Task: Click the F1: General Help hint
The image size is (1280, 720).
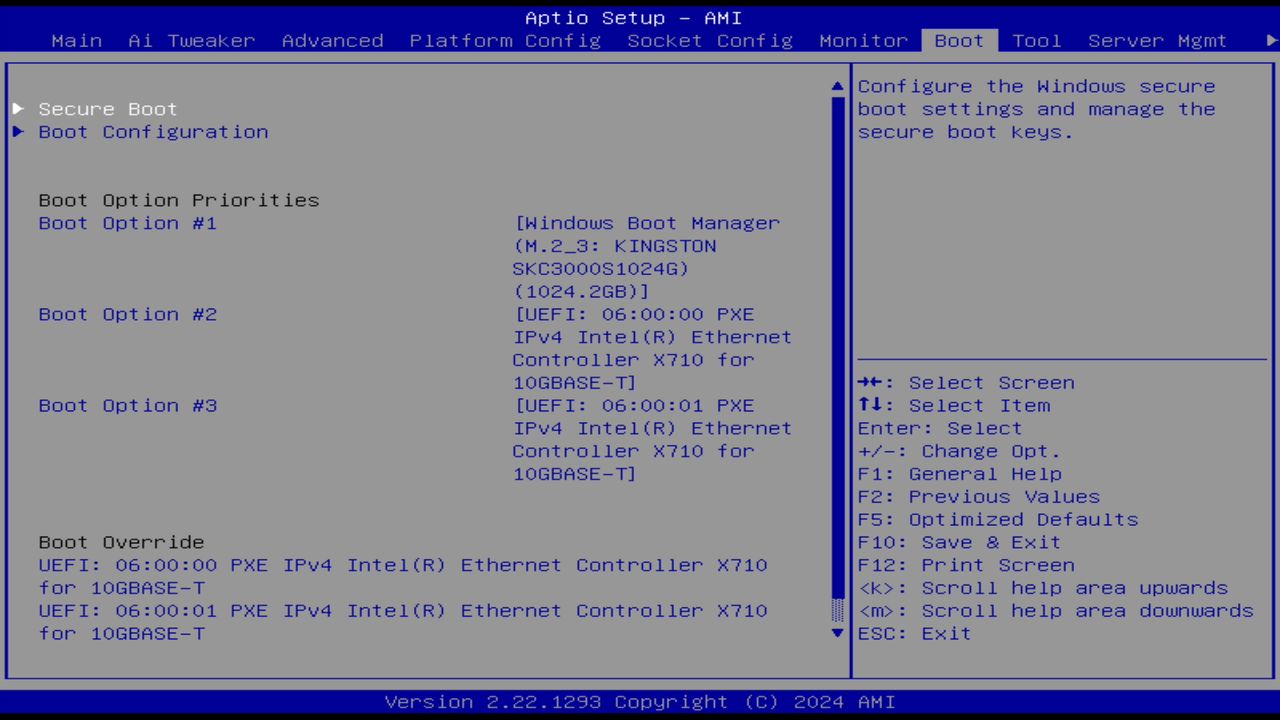Action: [x=960, y=474]
